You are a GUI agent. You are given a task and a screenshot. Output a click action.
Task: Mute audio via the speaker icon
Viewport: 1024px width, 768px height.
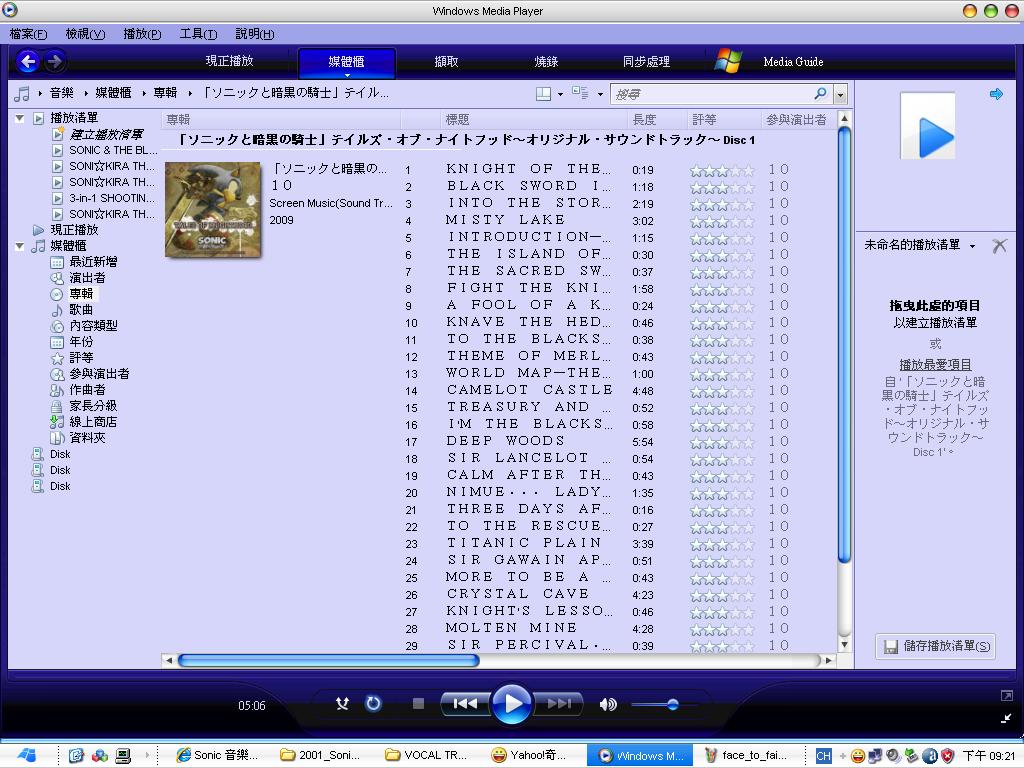(x=608, y=703)
